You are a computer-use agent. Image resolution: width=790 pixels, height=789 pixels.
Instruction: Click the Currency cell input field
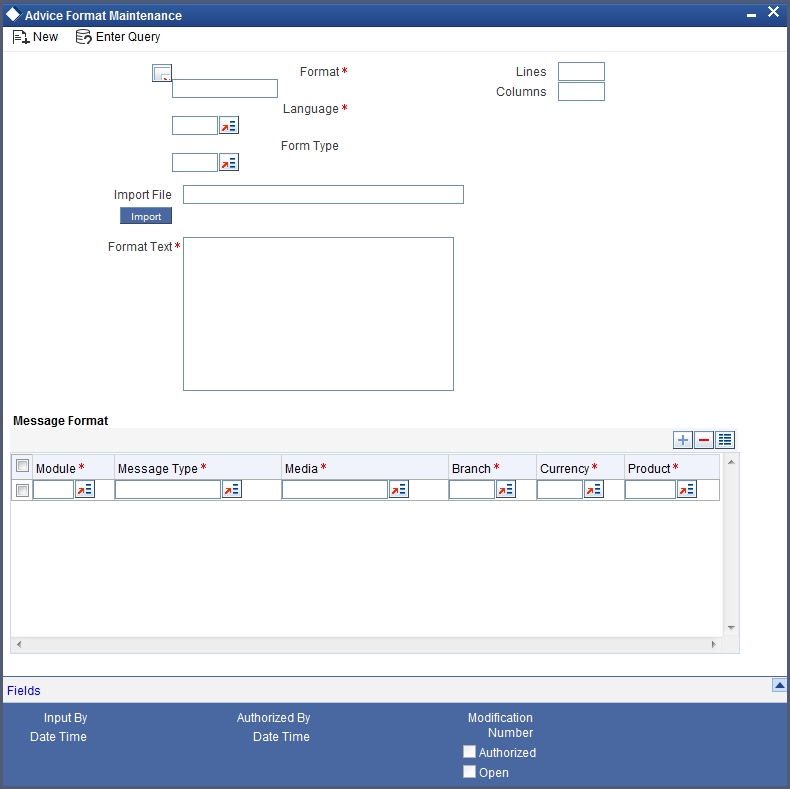pyautogui.click(x=560, y=490)
